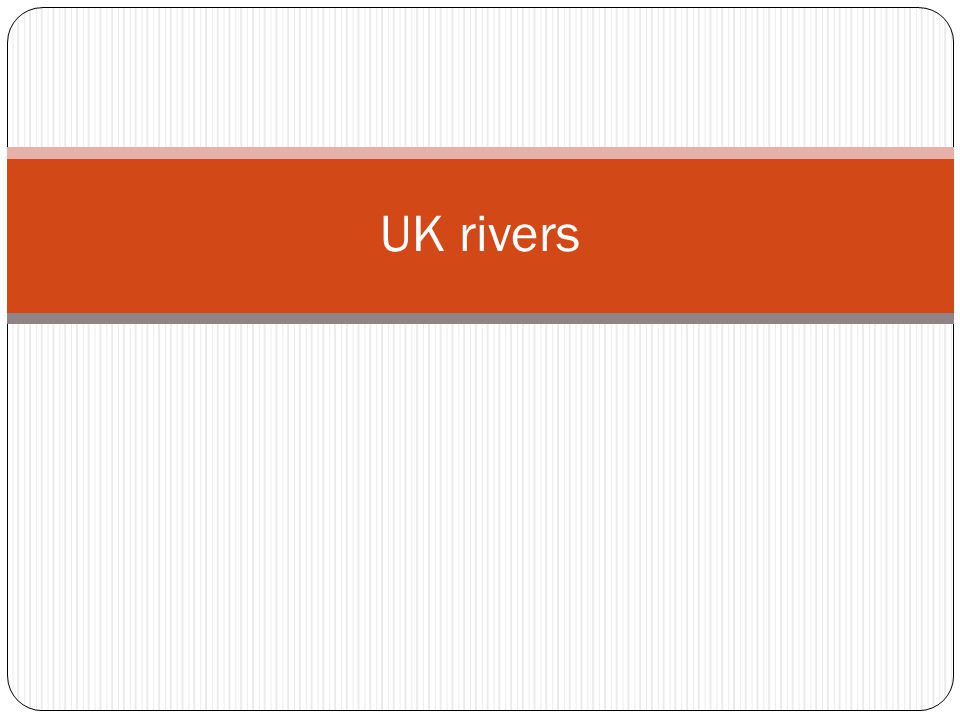Click the slide's top-left rounded corner
The image size is (960, 720).
click(17, 18)
